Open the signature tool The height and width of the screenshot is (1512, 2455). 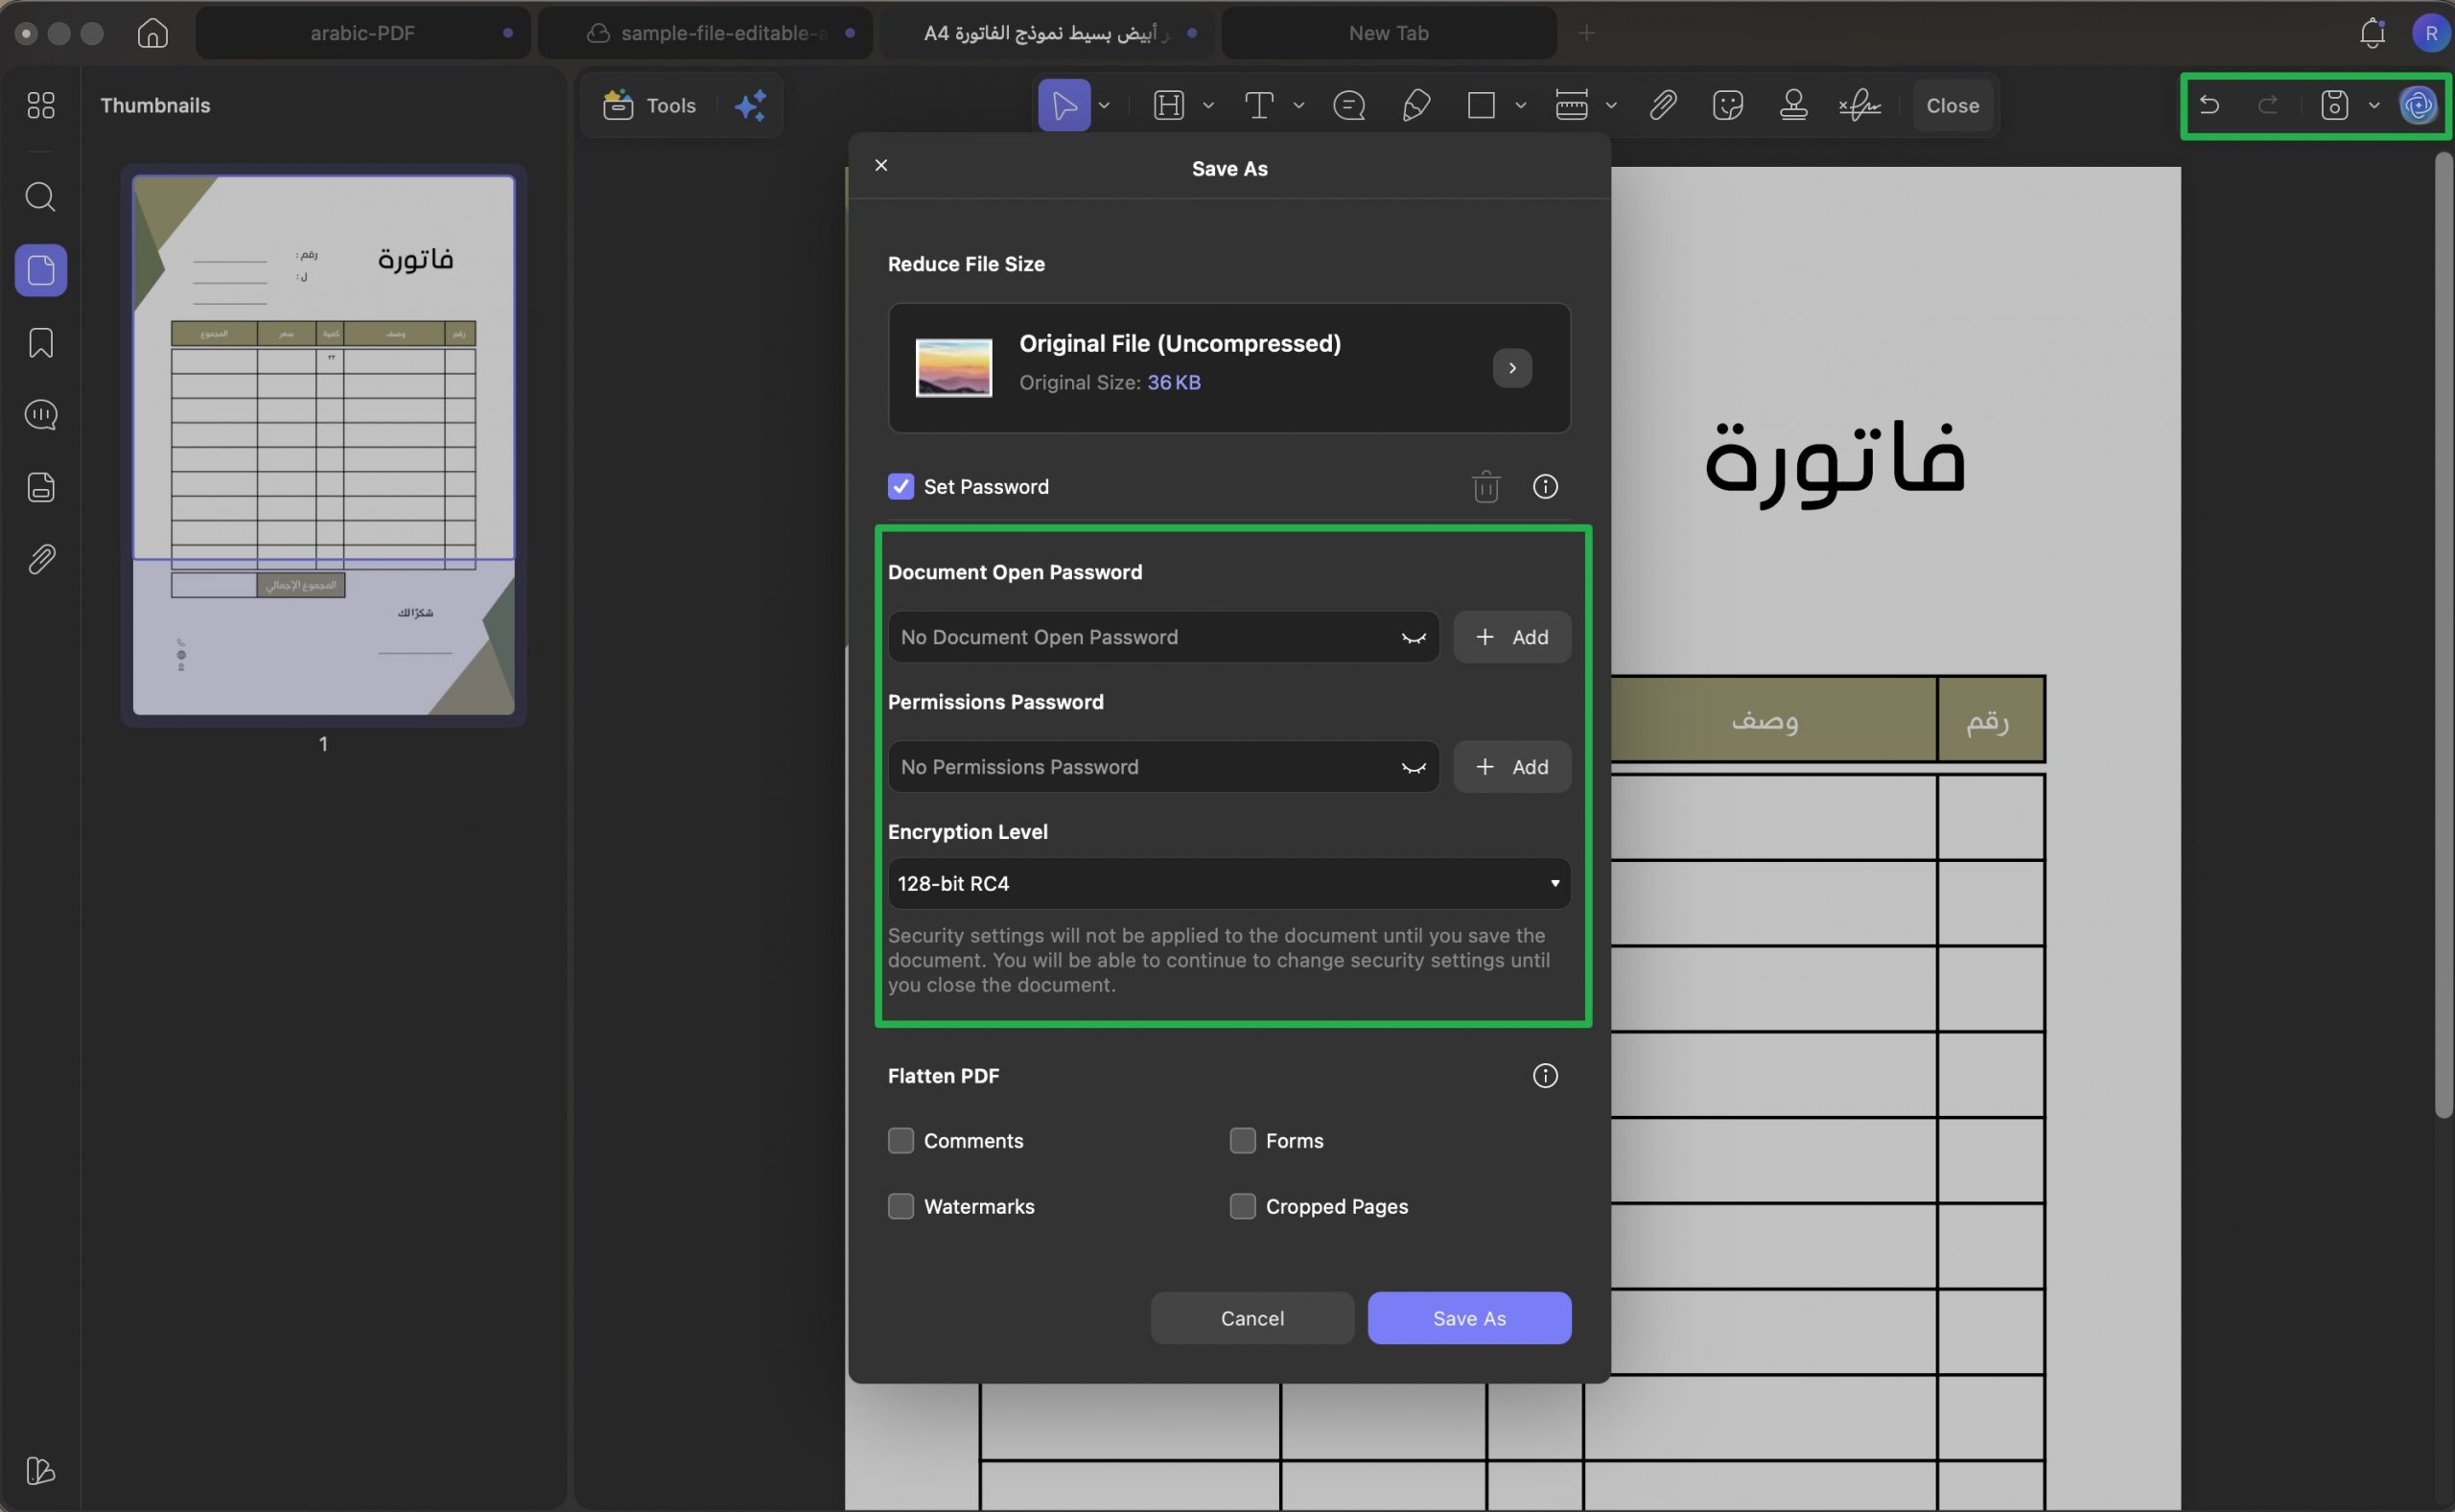(1859, 105)
